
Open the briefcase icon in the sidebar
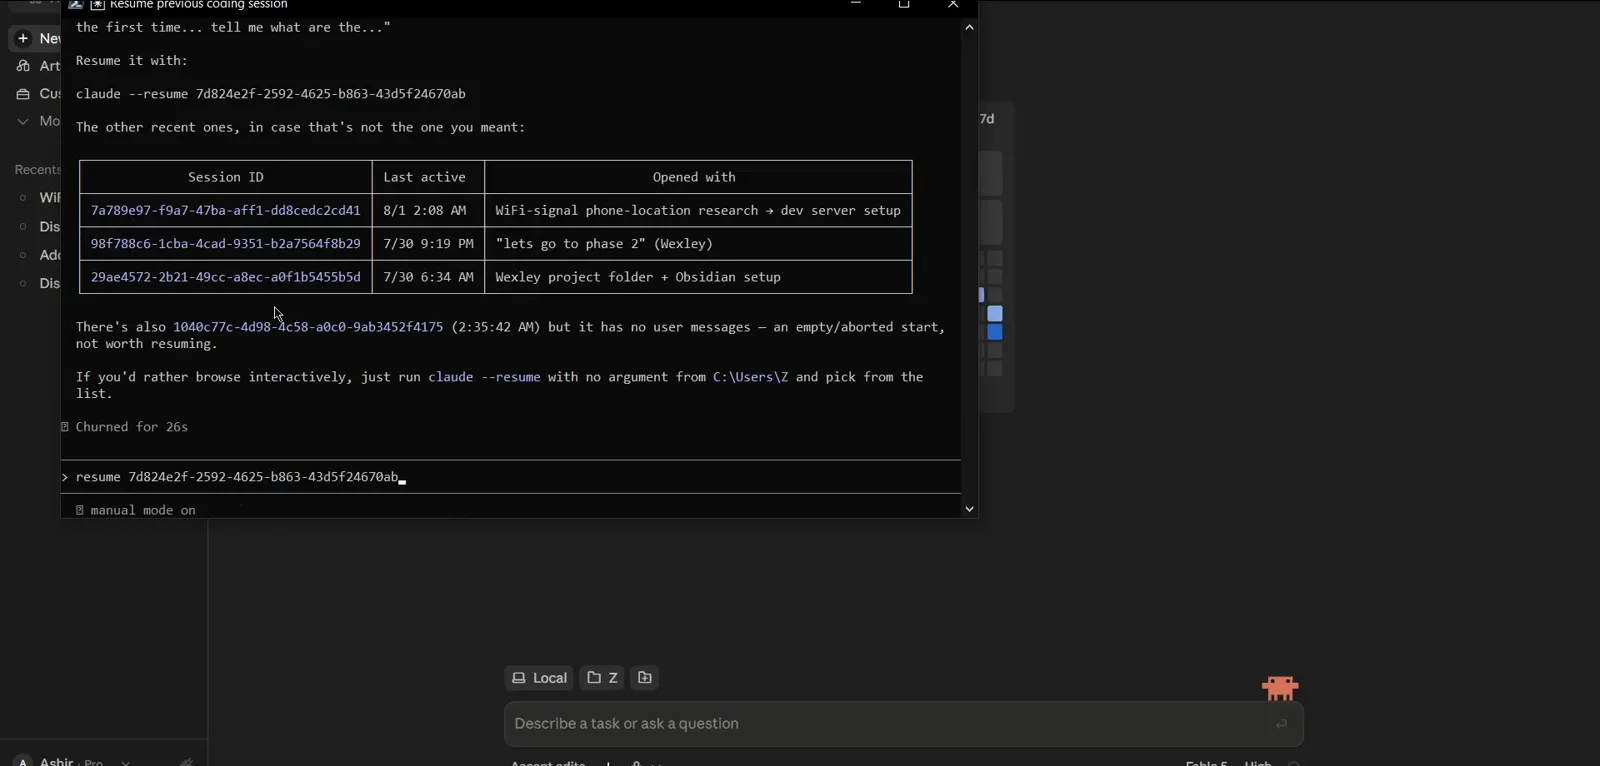[x=23, y=94]
